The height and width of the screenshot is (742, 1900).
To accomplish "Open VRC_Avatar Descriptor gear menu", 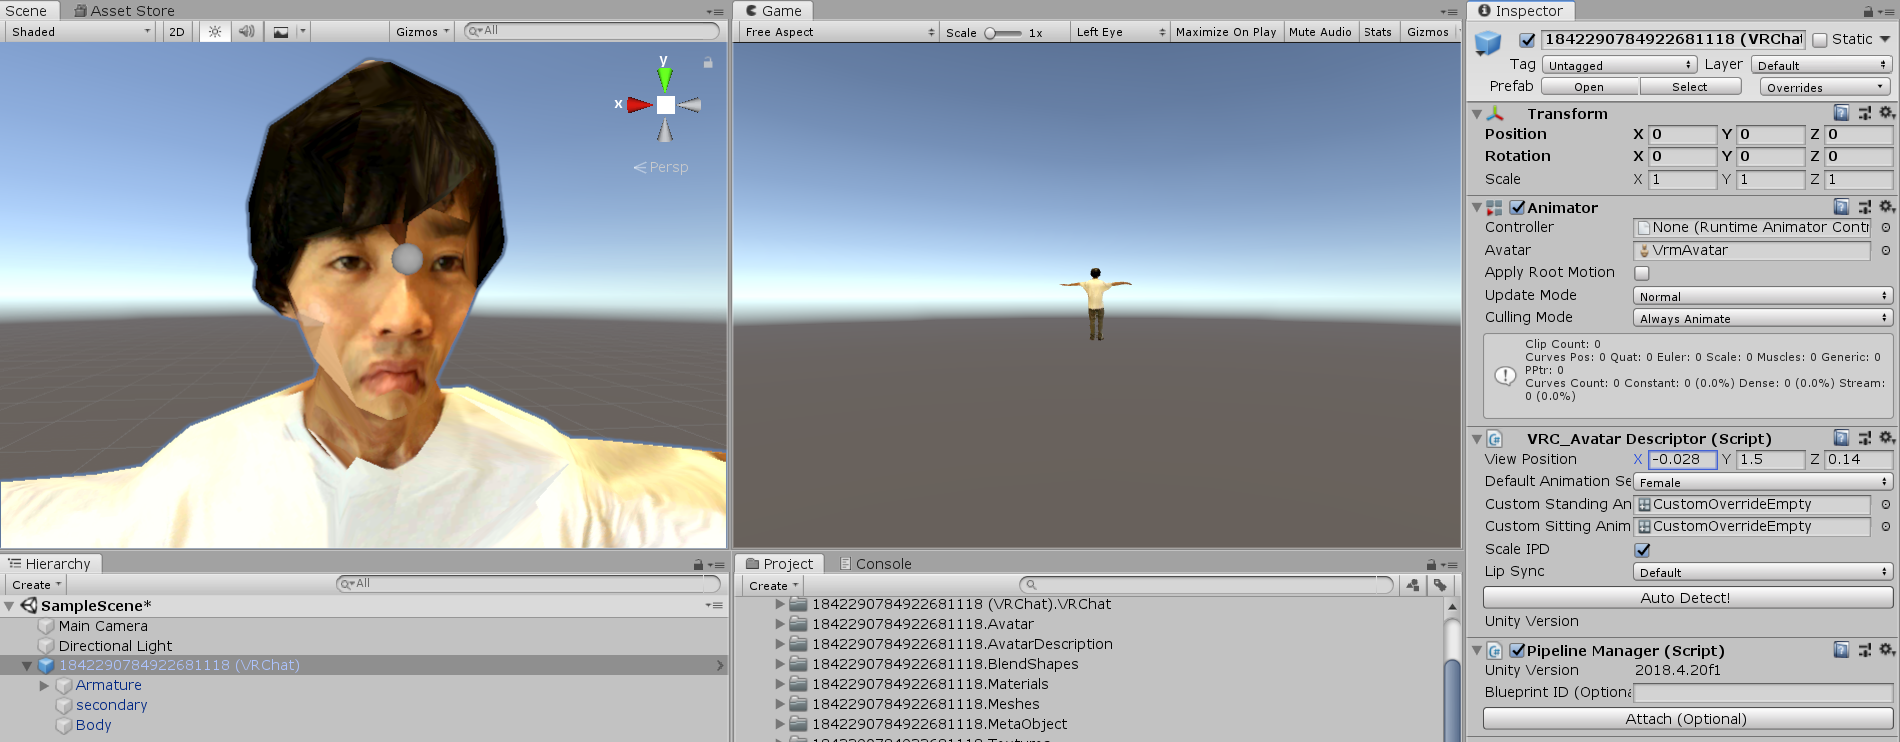I will coord(1886,438).
